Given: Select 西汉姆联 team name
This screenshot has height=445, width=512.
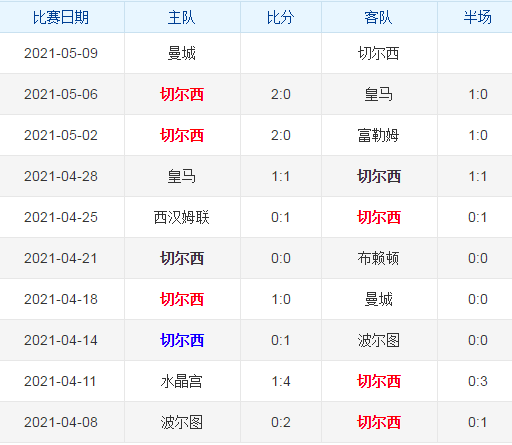Looking at the screenshot, I should pyautogui.click(x=182, y=217).
